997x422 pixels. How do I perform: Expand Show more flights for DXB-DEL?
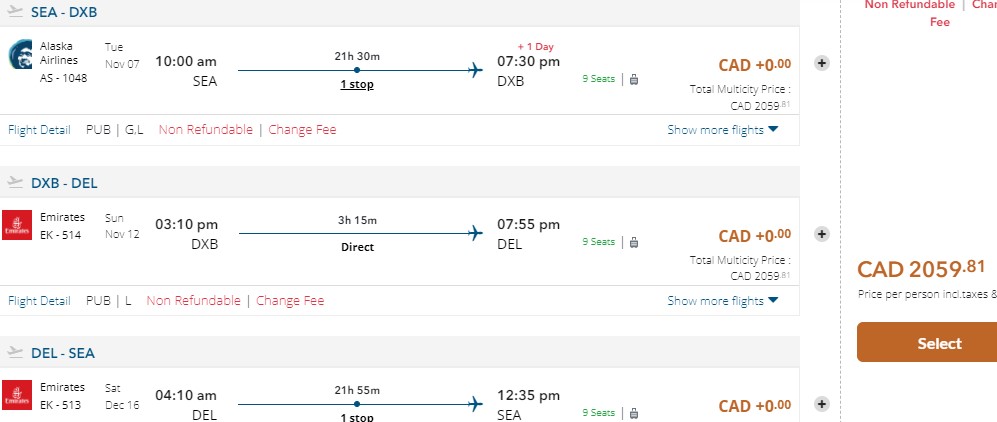(x=722, y=301)
